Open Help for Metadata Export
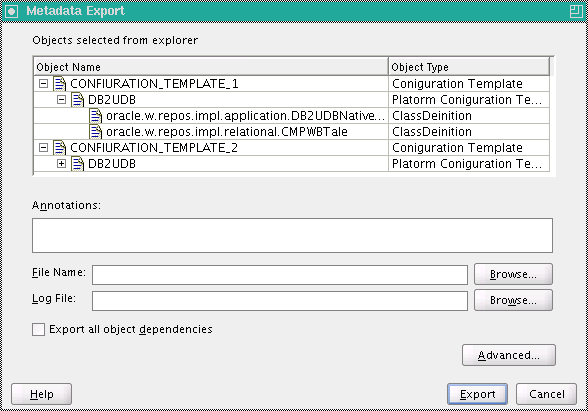588x411 pixels. click(42, 394)
